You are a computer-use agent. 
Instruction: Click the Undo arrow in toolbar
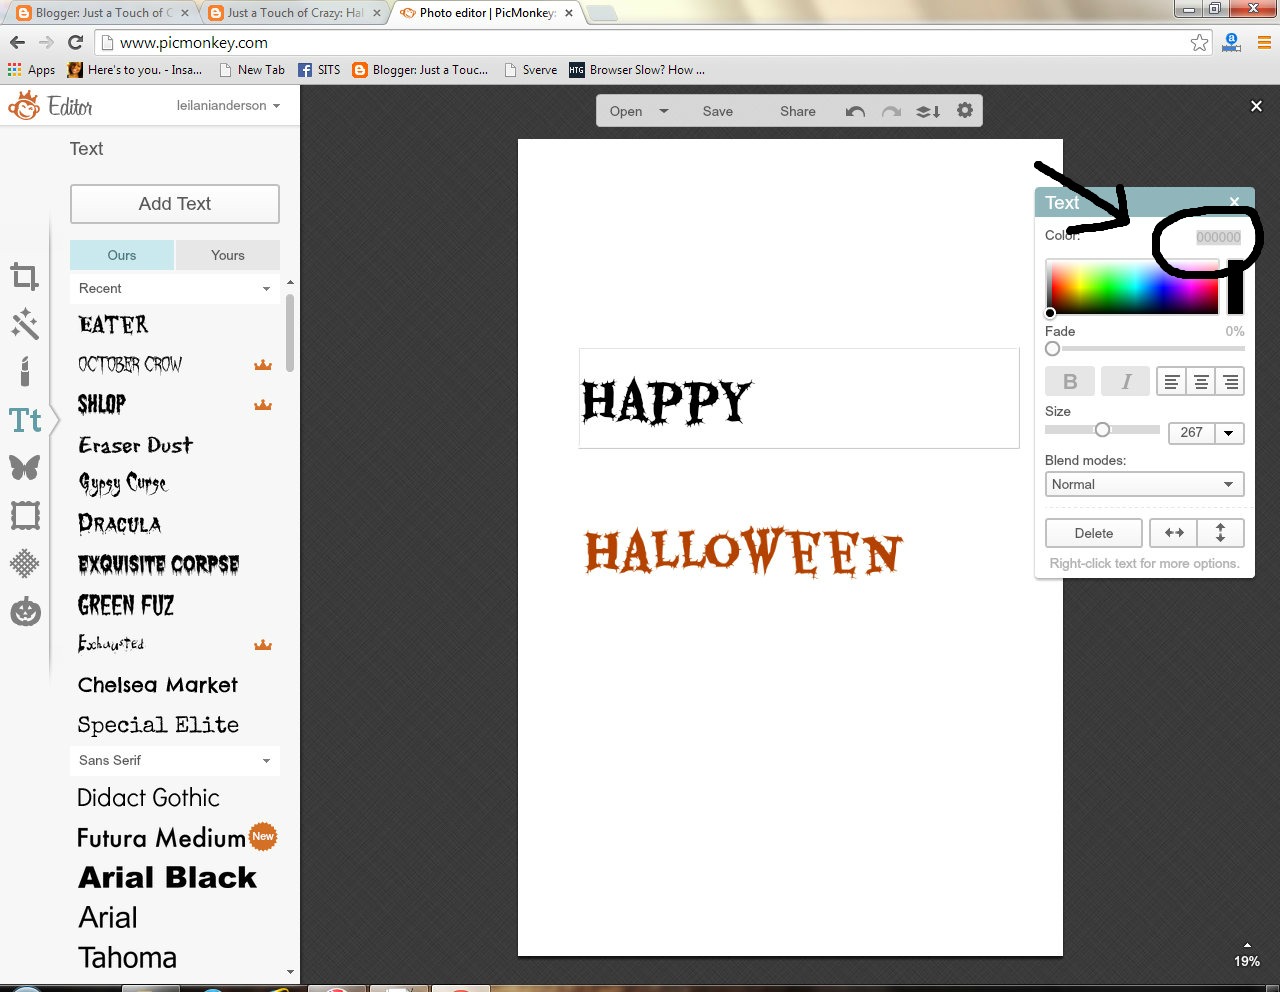pos(855,111)
